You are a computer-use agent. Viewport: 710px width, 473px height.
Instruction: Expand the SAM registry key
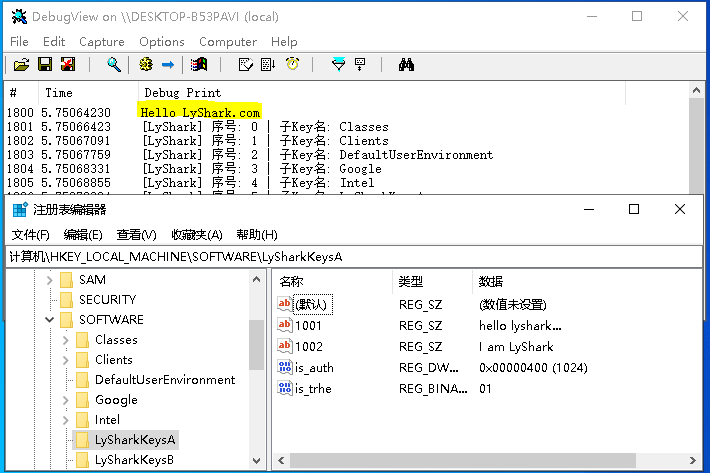(50, 280)
